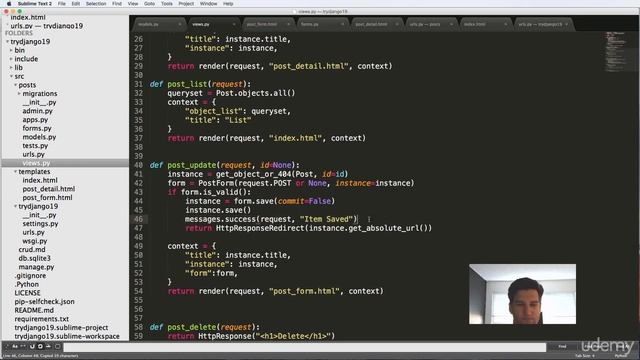Open db.sqlite3 in the sidebar
This screenshot has width=640, height=360.
(35, 258)
